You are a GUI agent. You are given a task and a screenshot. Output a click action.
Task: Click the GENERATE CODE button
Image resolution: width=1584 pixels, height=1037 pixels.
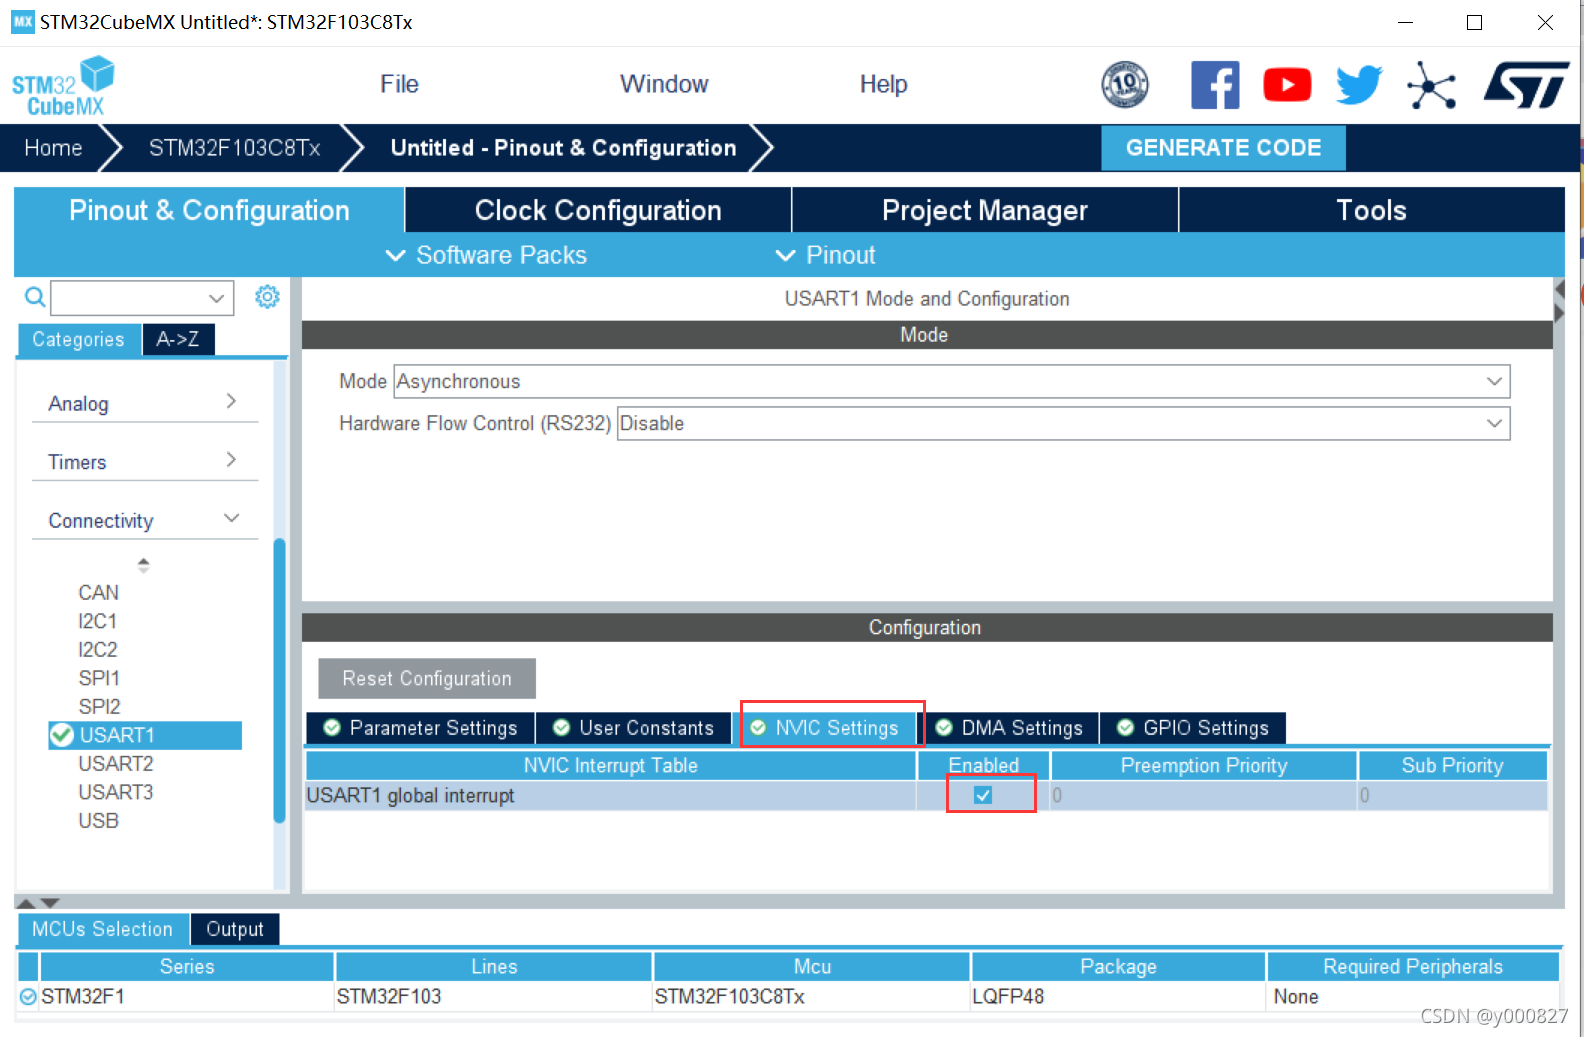[x=1223, y=148]
